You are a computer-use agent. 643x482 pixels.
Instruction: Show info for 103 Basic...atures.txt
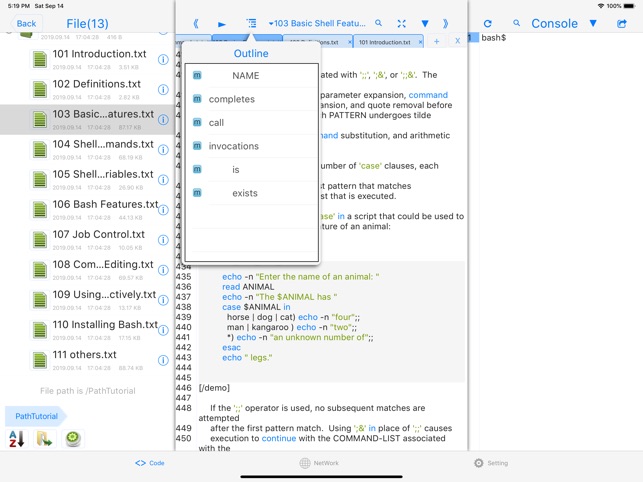coord(163,120)
